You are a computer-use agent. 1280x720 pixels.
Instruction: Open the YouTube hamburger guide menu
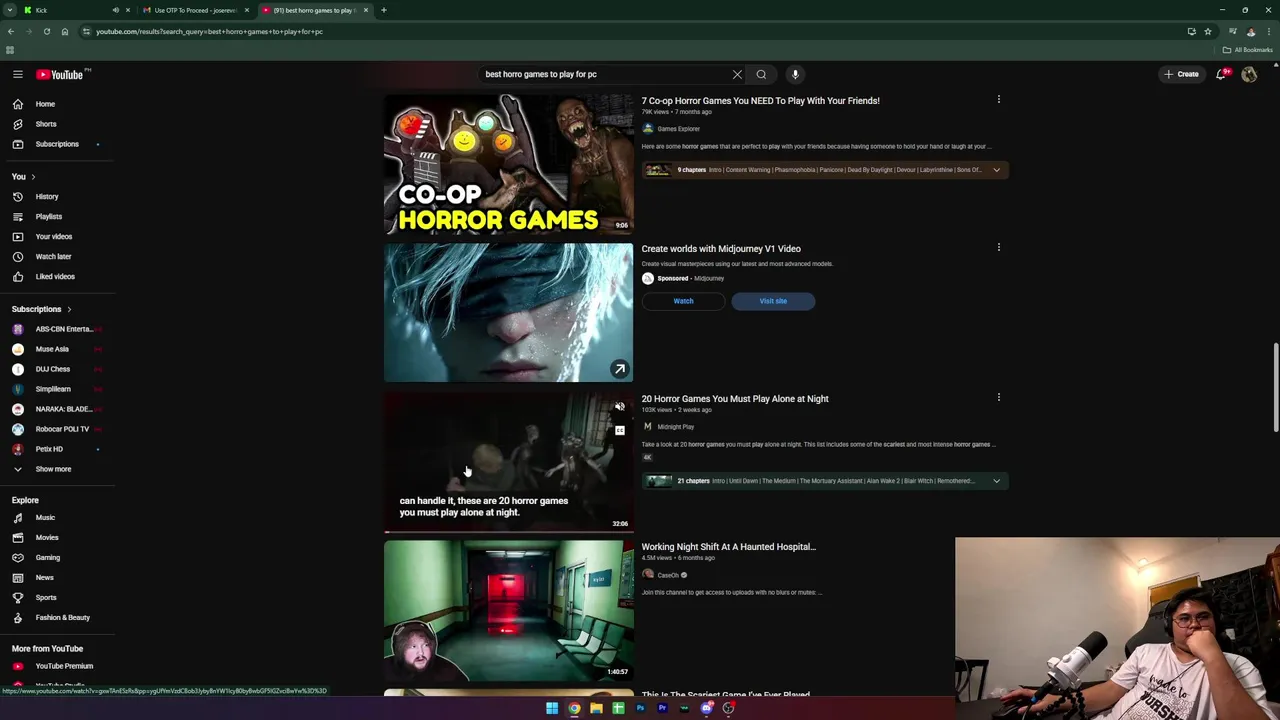click(18, 74)
